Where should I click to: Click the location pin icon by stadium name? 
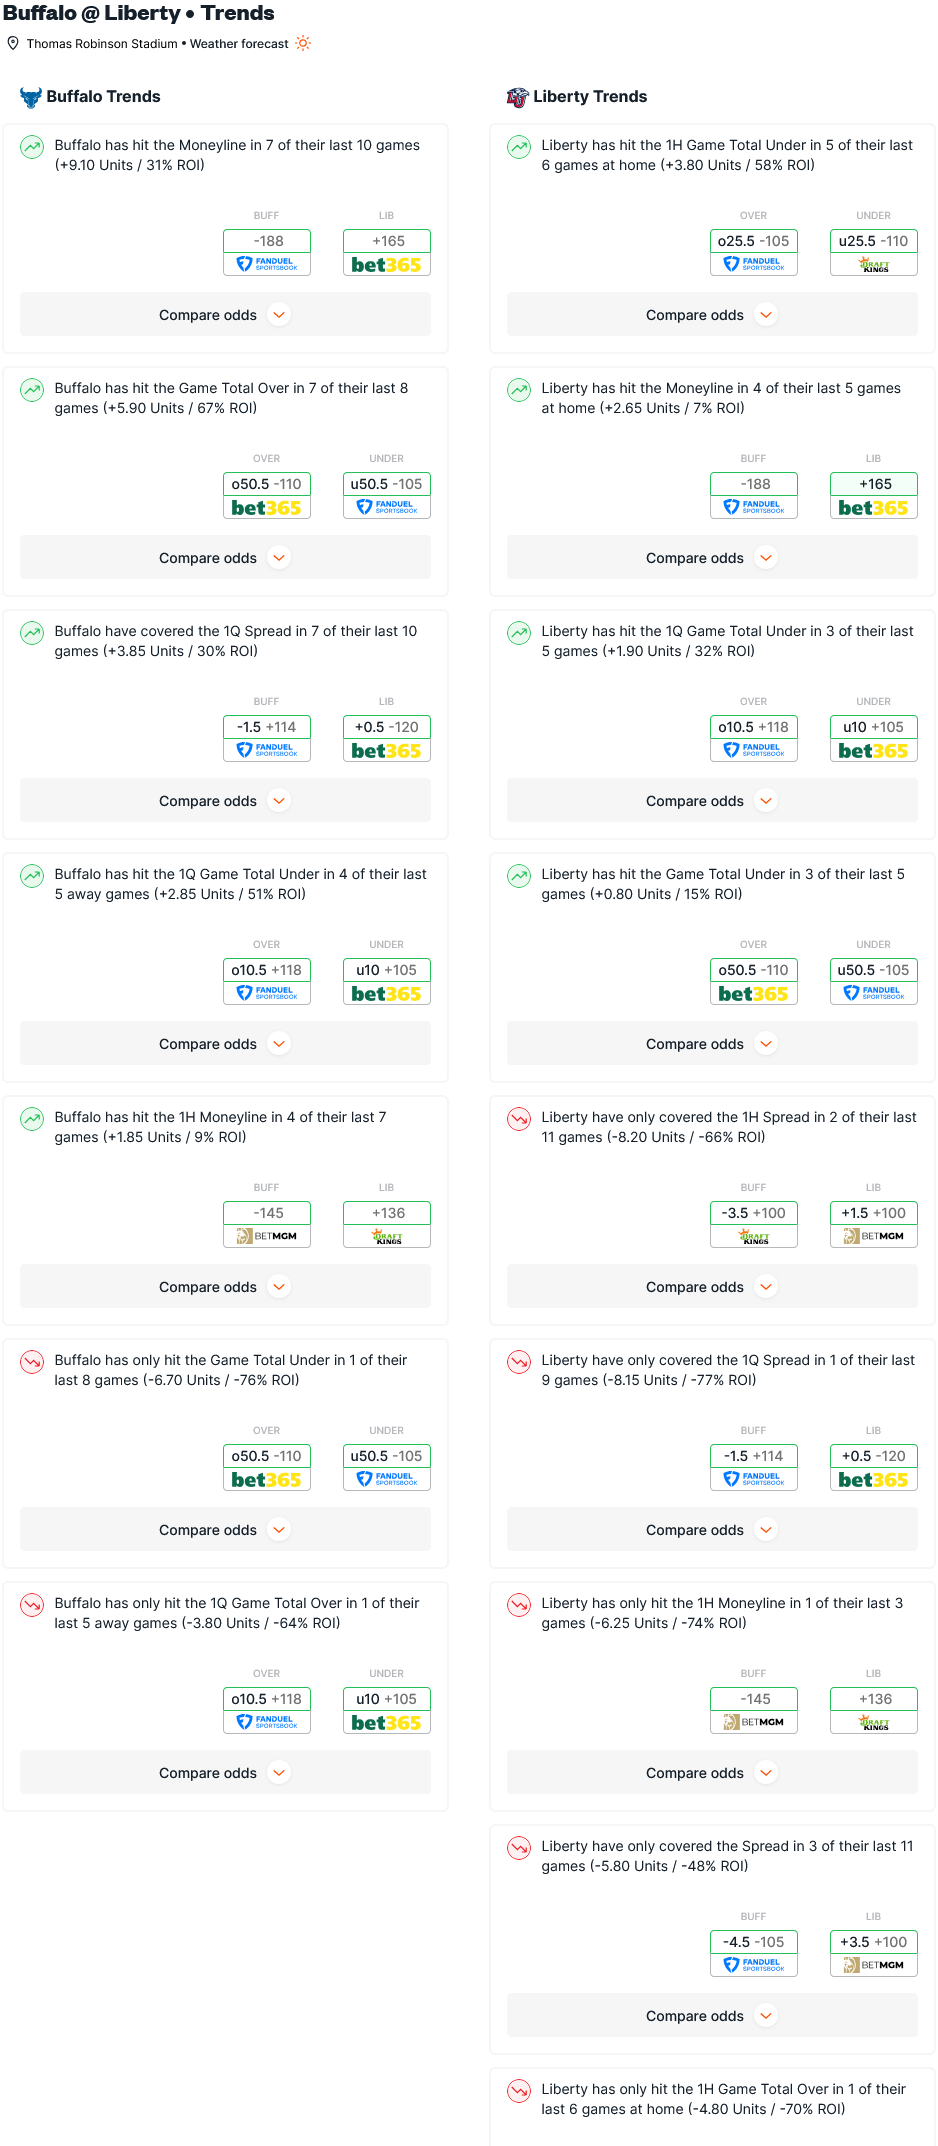coord(13,43)
